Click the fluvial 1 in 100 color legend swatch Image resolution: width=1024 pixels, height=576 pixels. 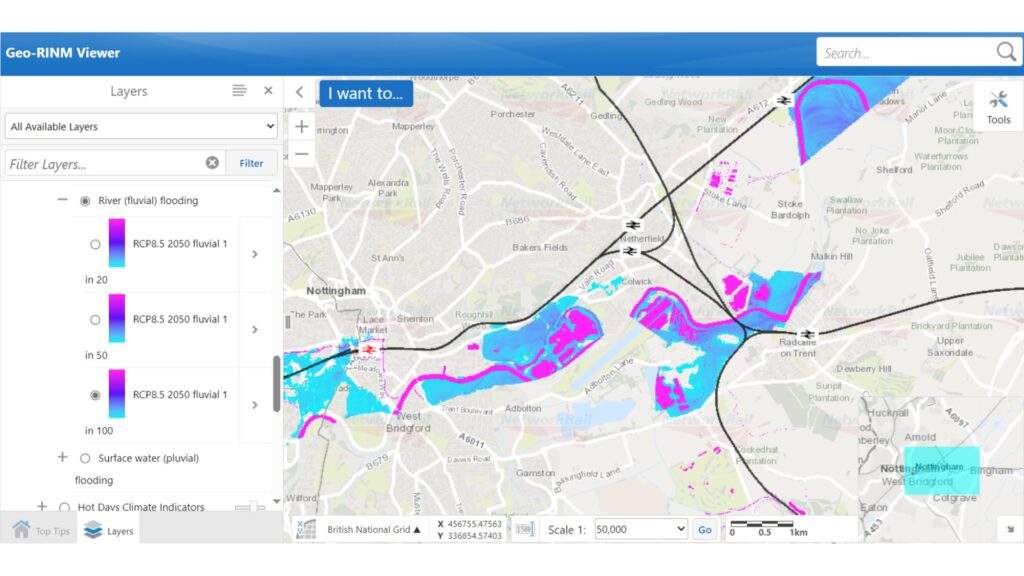pos(117,394)
